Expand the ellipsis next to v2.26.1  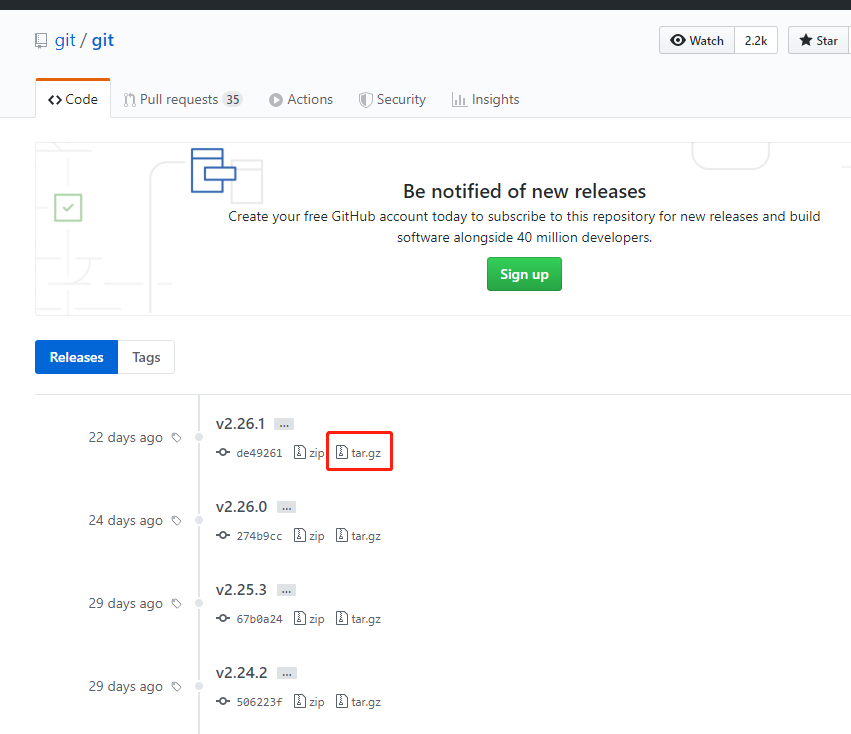tap(284, 424)
